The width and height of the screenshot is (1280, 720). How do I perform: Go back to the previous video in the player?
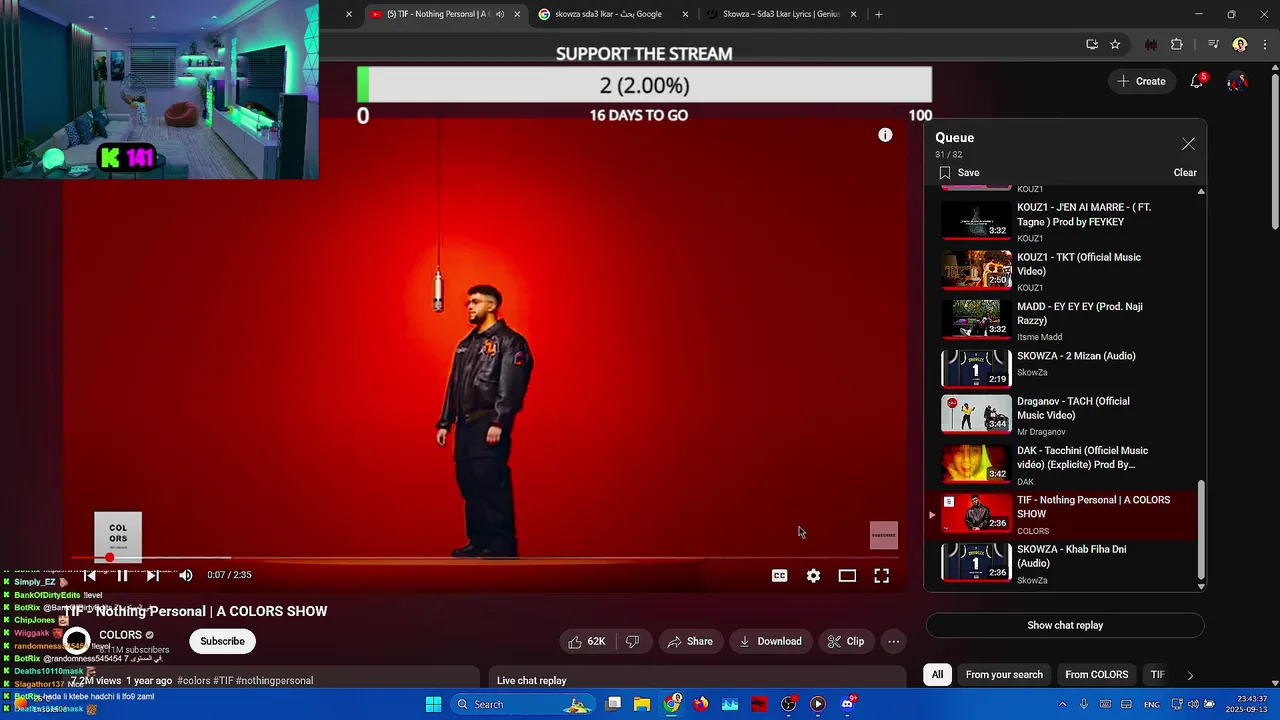coord(90,575)
